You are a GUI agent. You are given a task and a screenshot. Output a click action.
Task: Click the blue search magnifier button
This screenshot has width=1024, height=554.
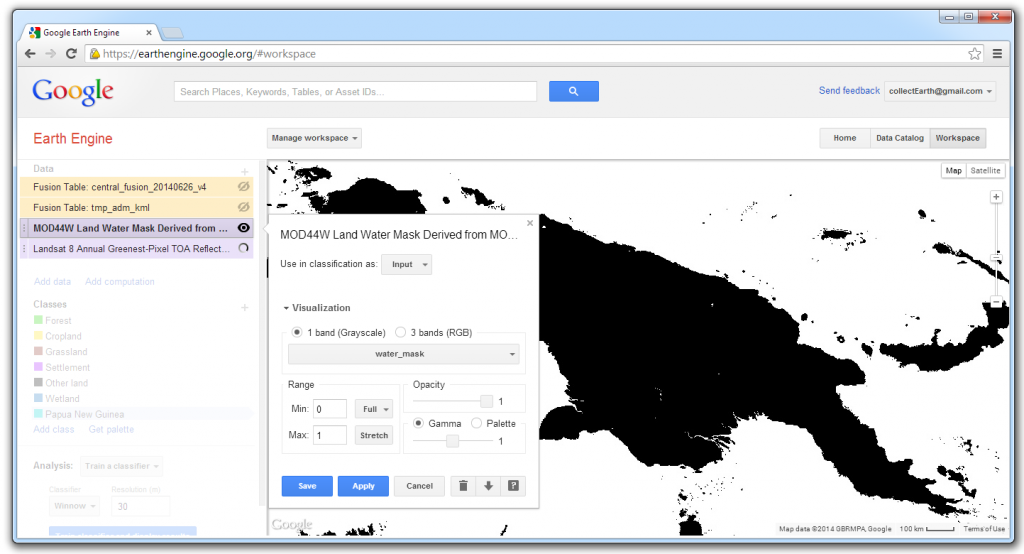[573, 91]
